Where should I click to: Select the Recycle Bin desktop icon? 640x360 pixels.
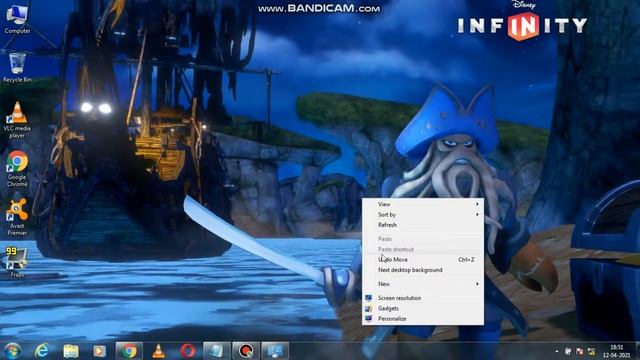pos(17,68)
